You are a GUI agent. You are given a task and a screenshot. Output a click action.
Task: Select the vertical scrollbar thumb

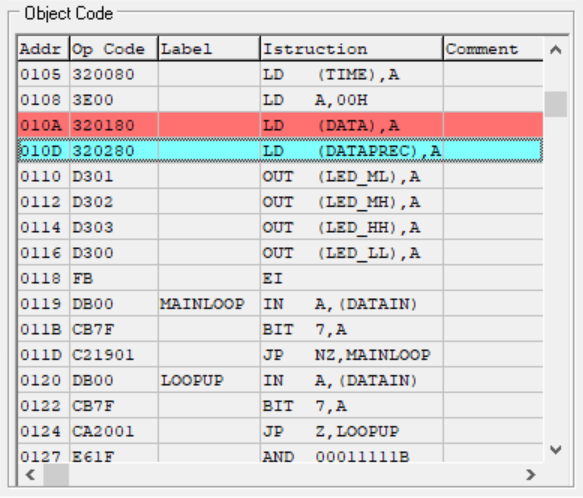coord(555,104)
